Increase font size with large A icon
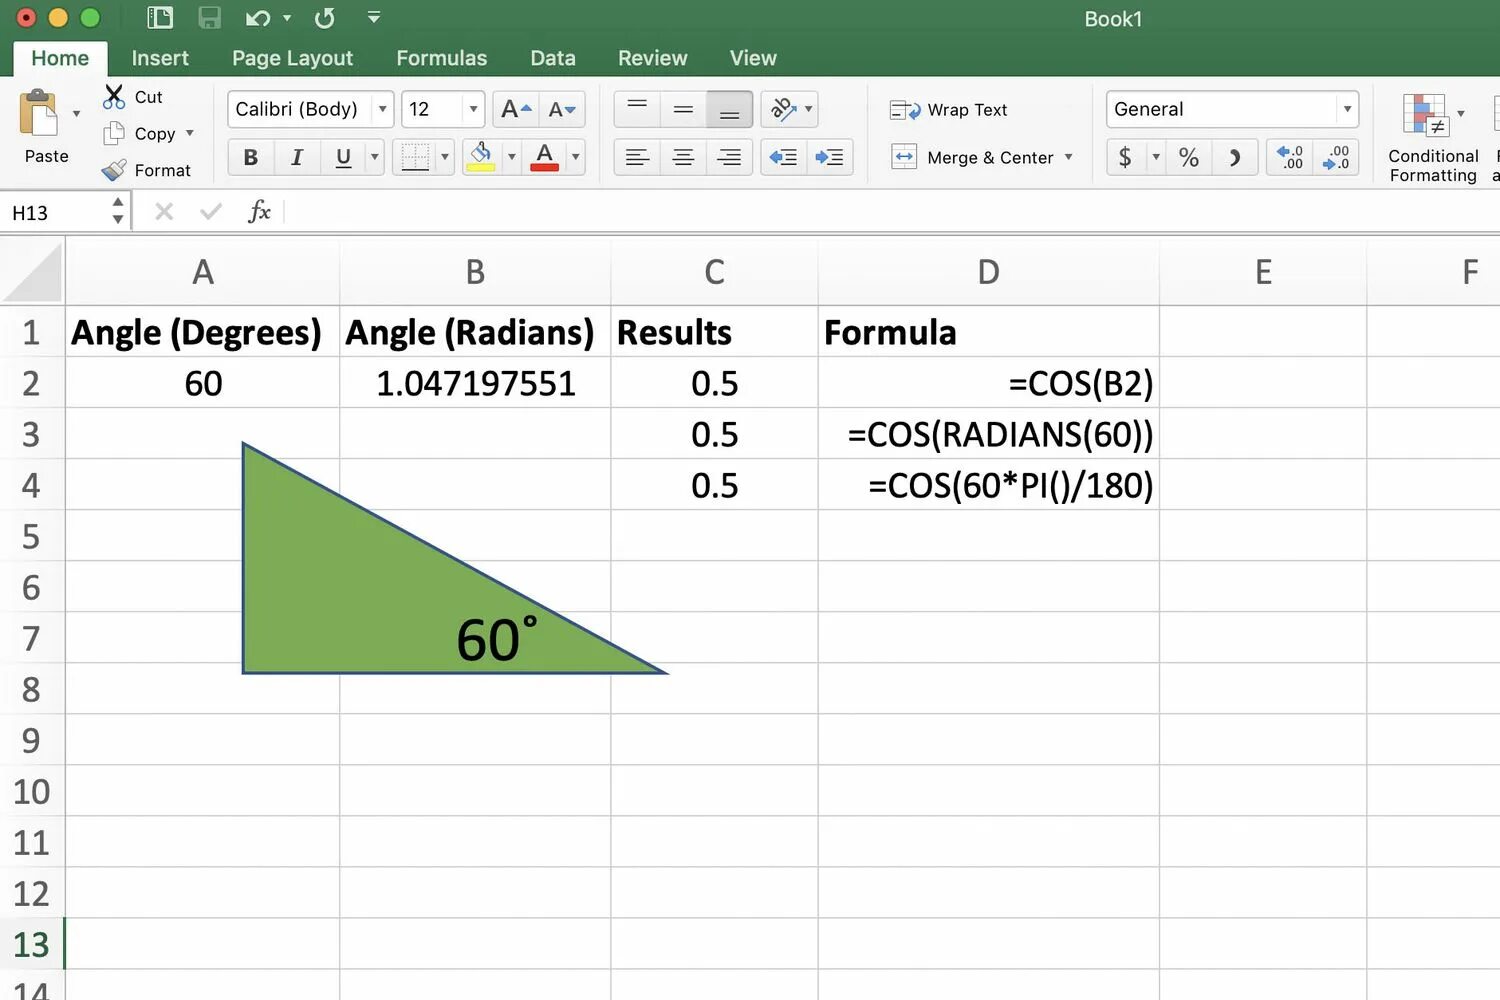Image resolution: width=1500 pixels, height=1000 pixels. pyautogui.click(x=515, y=109)
